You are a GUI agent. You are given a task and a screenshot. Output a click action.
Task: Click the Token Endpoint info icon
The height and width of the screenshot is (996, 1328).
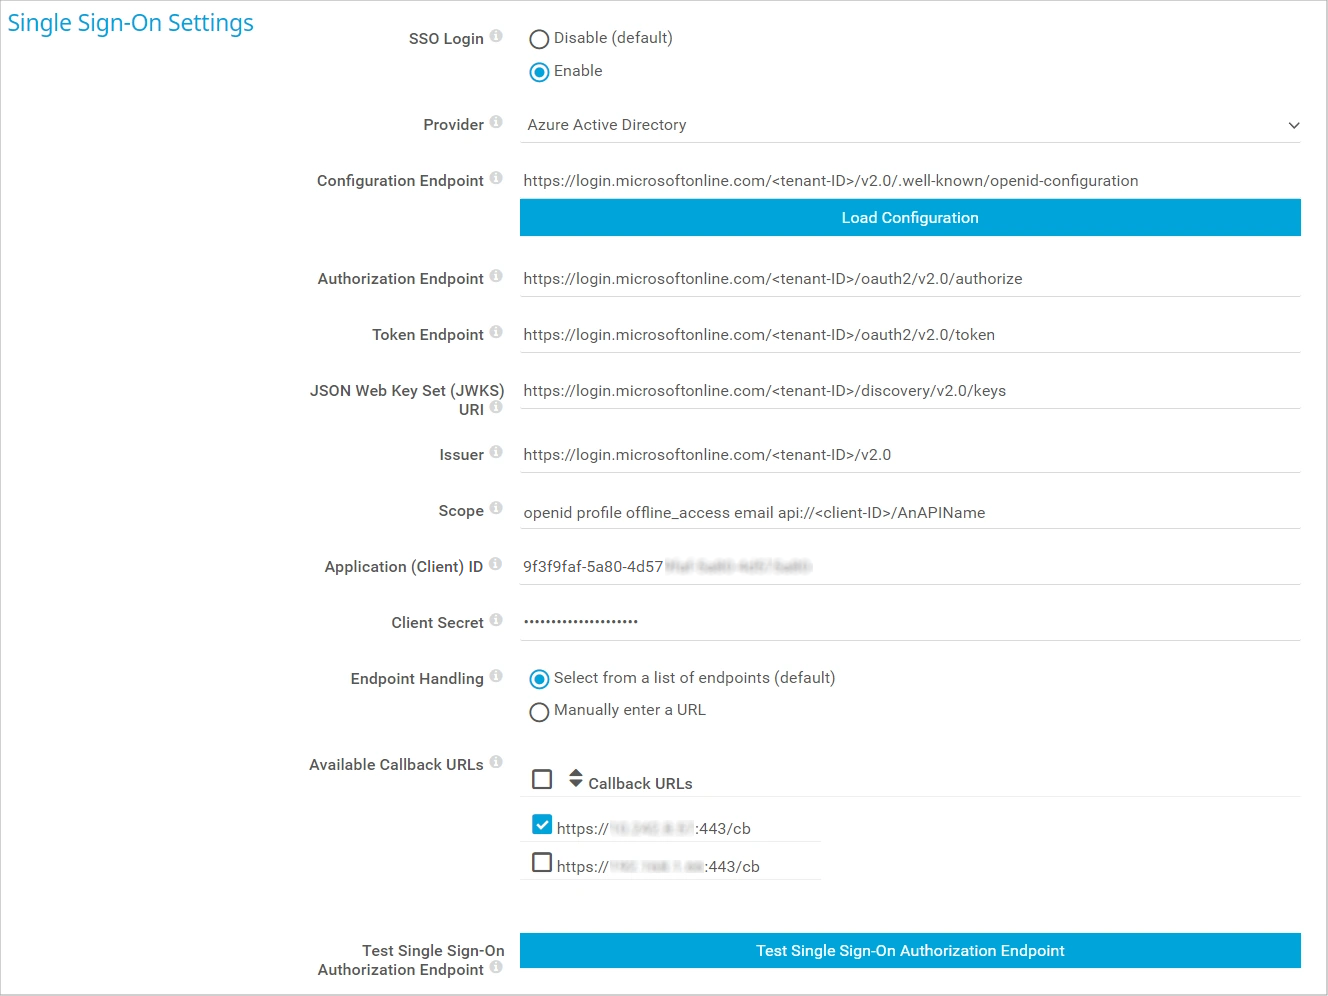click(x=496, y=333)
